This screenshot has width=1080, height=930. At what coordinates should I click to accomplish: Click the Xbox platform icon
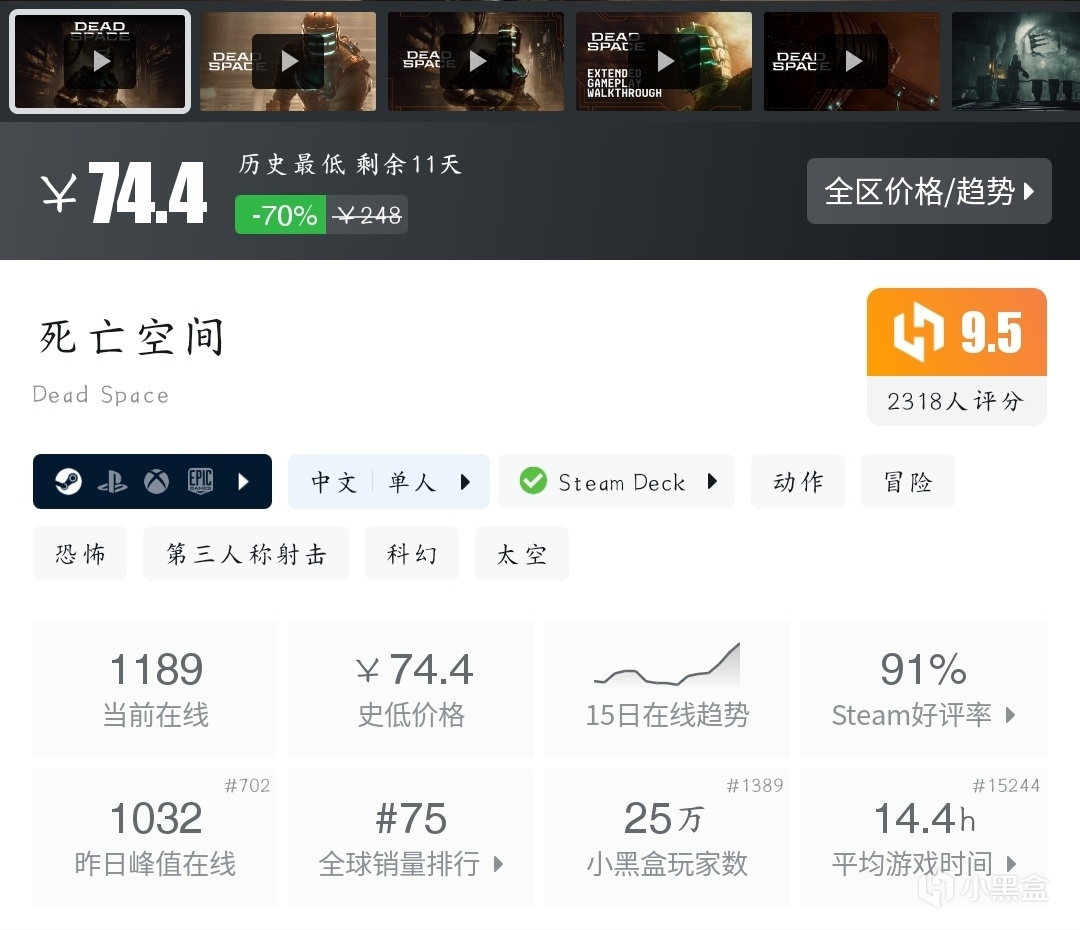pos(156,481)
